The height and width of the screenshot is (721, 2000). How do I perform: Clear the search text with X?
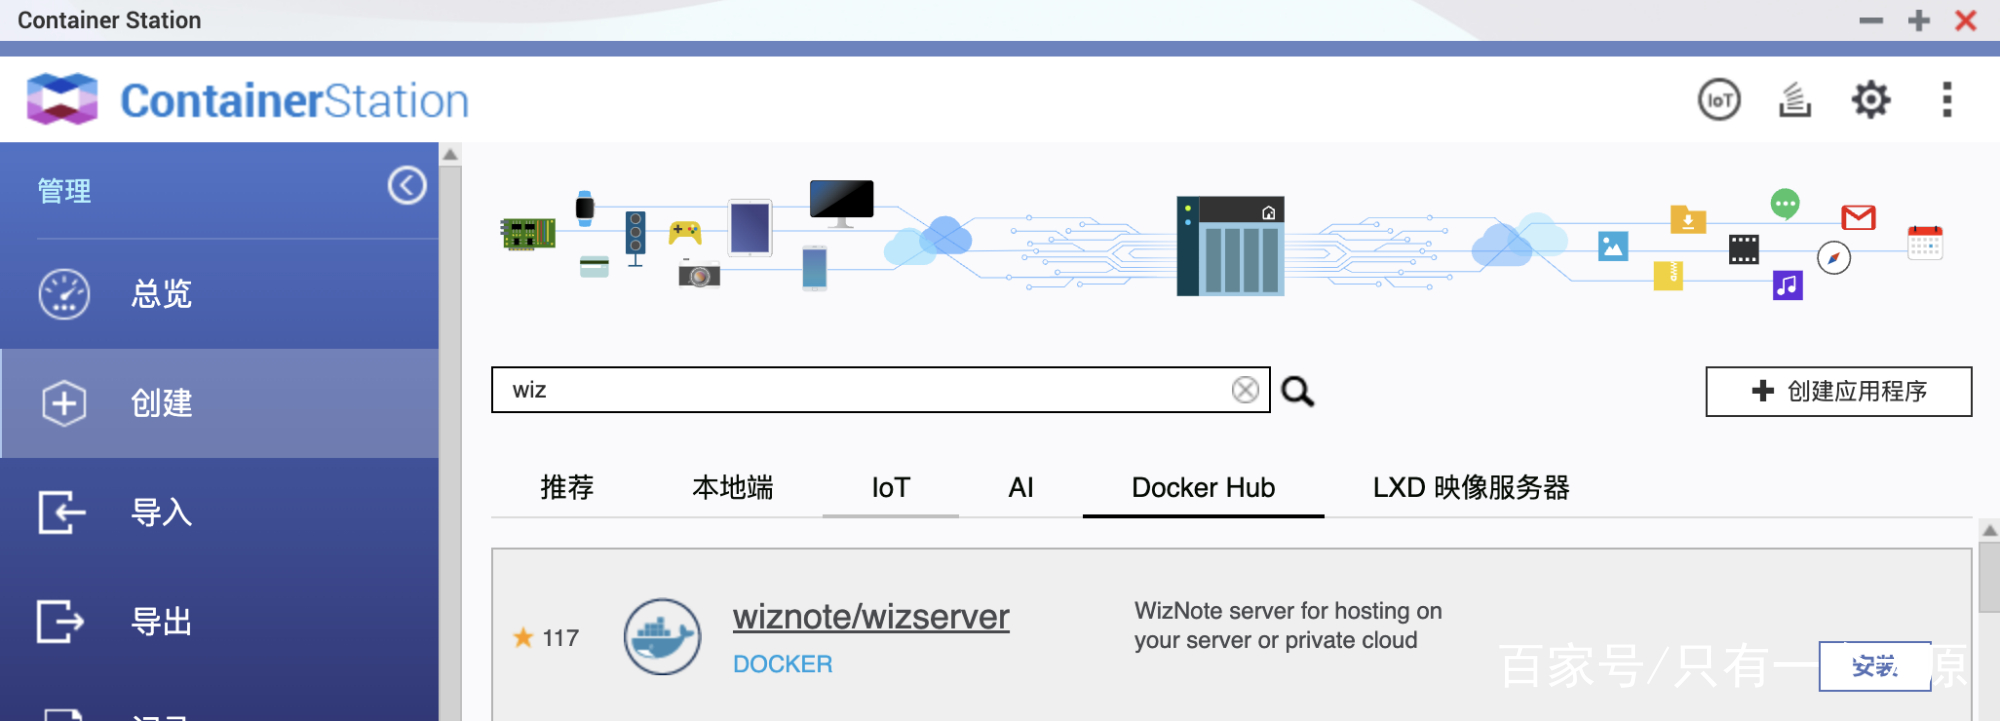pos(1245,390)
